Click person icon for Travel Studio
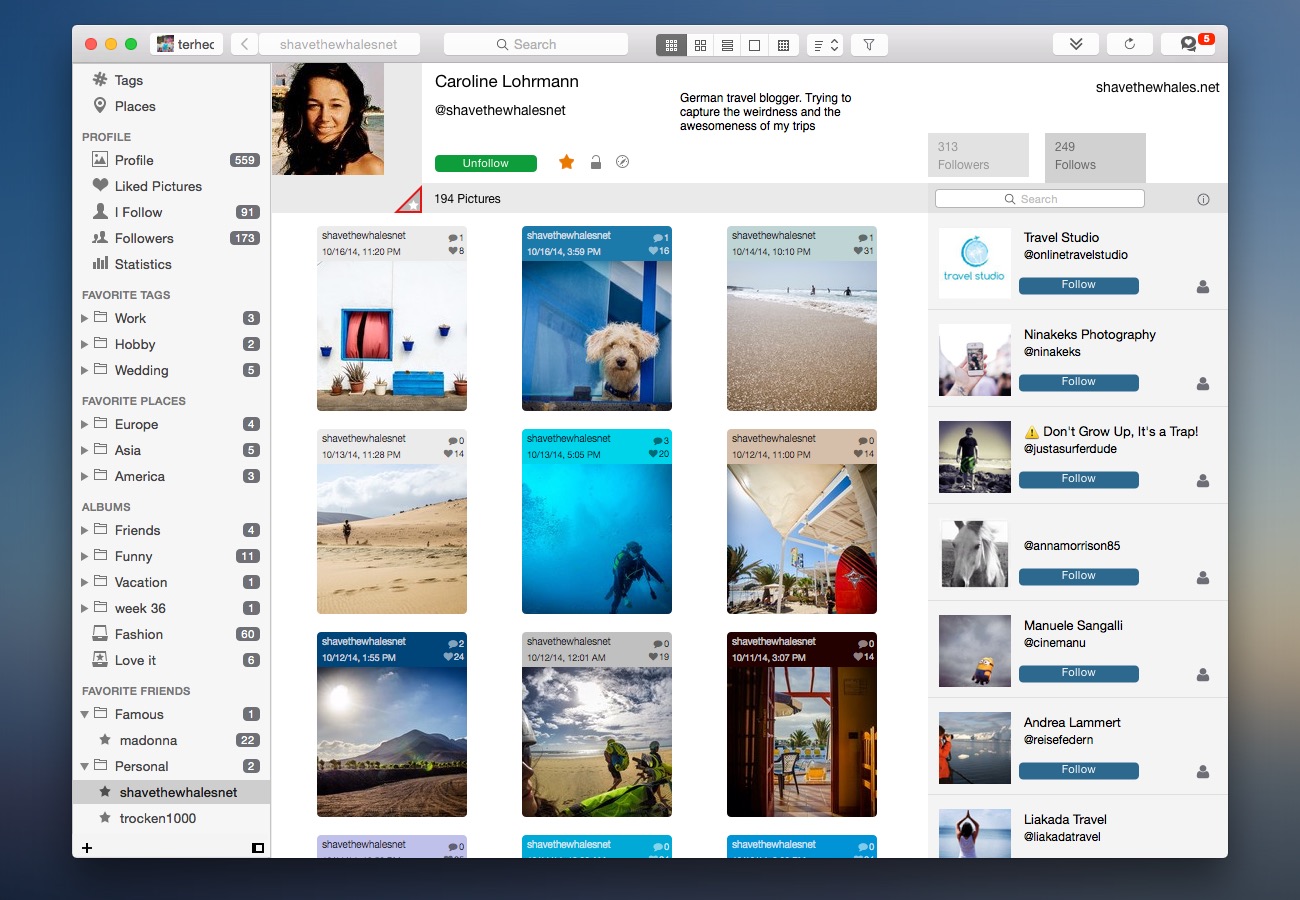 (1203, 287)
